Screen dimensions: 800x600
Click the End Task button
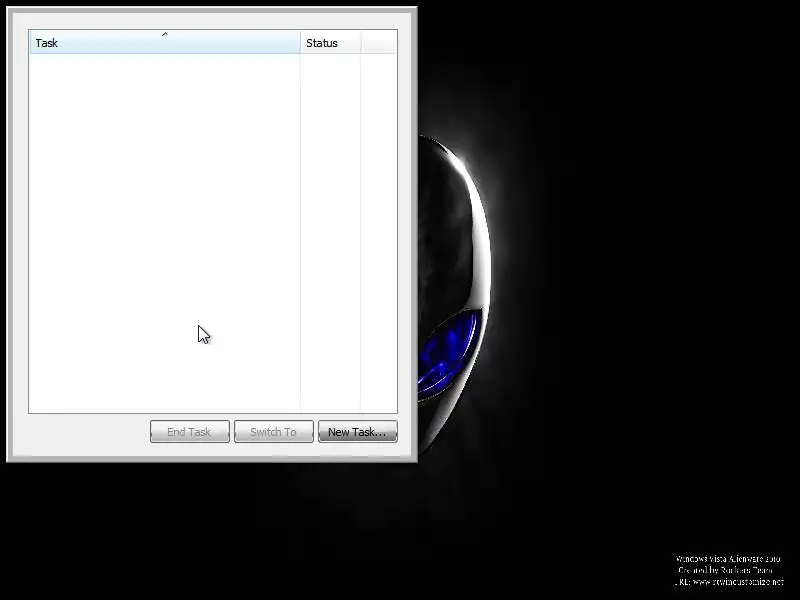pyautogui.click(x=190, y=432)
